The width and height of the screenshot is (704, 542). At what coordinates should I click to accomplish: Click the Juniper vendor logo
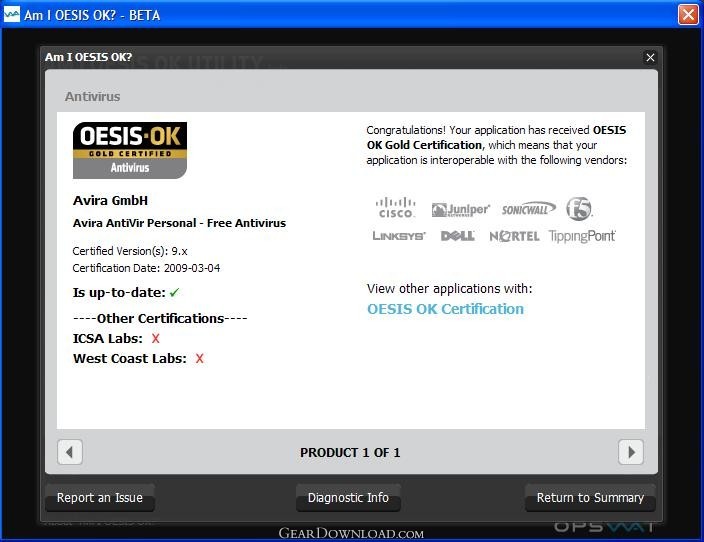tap(460, 210)
